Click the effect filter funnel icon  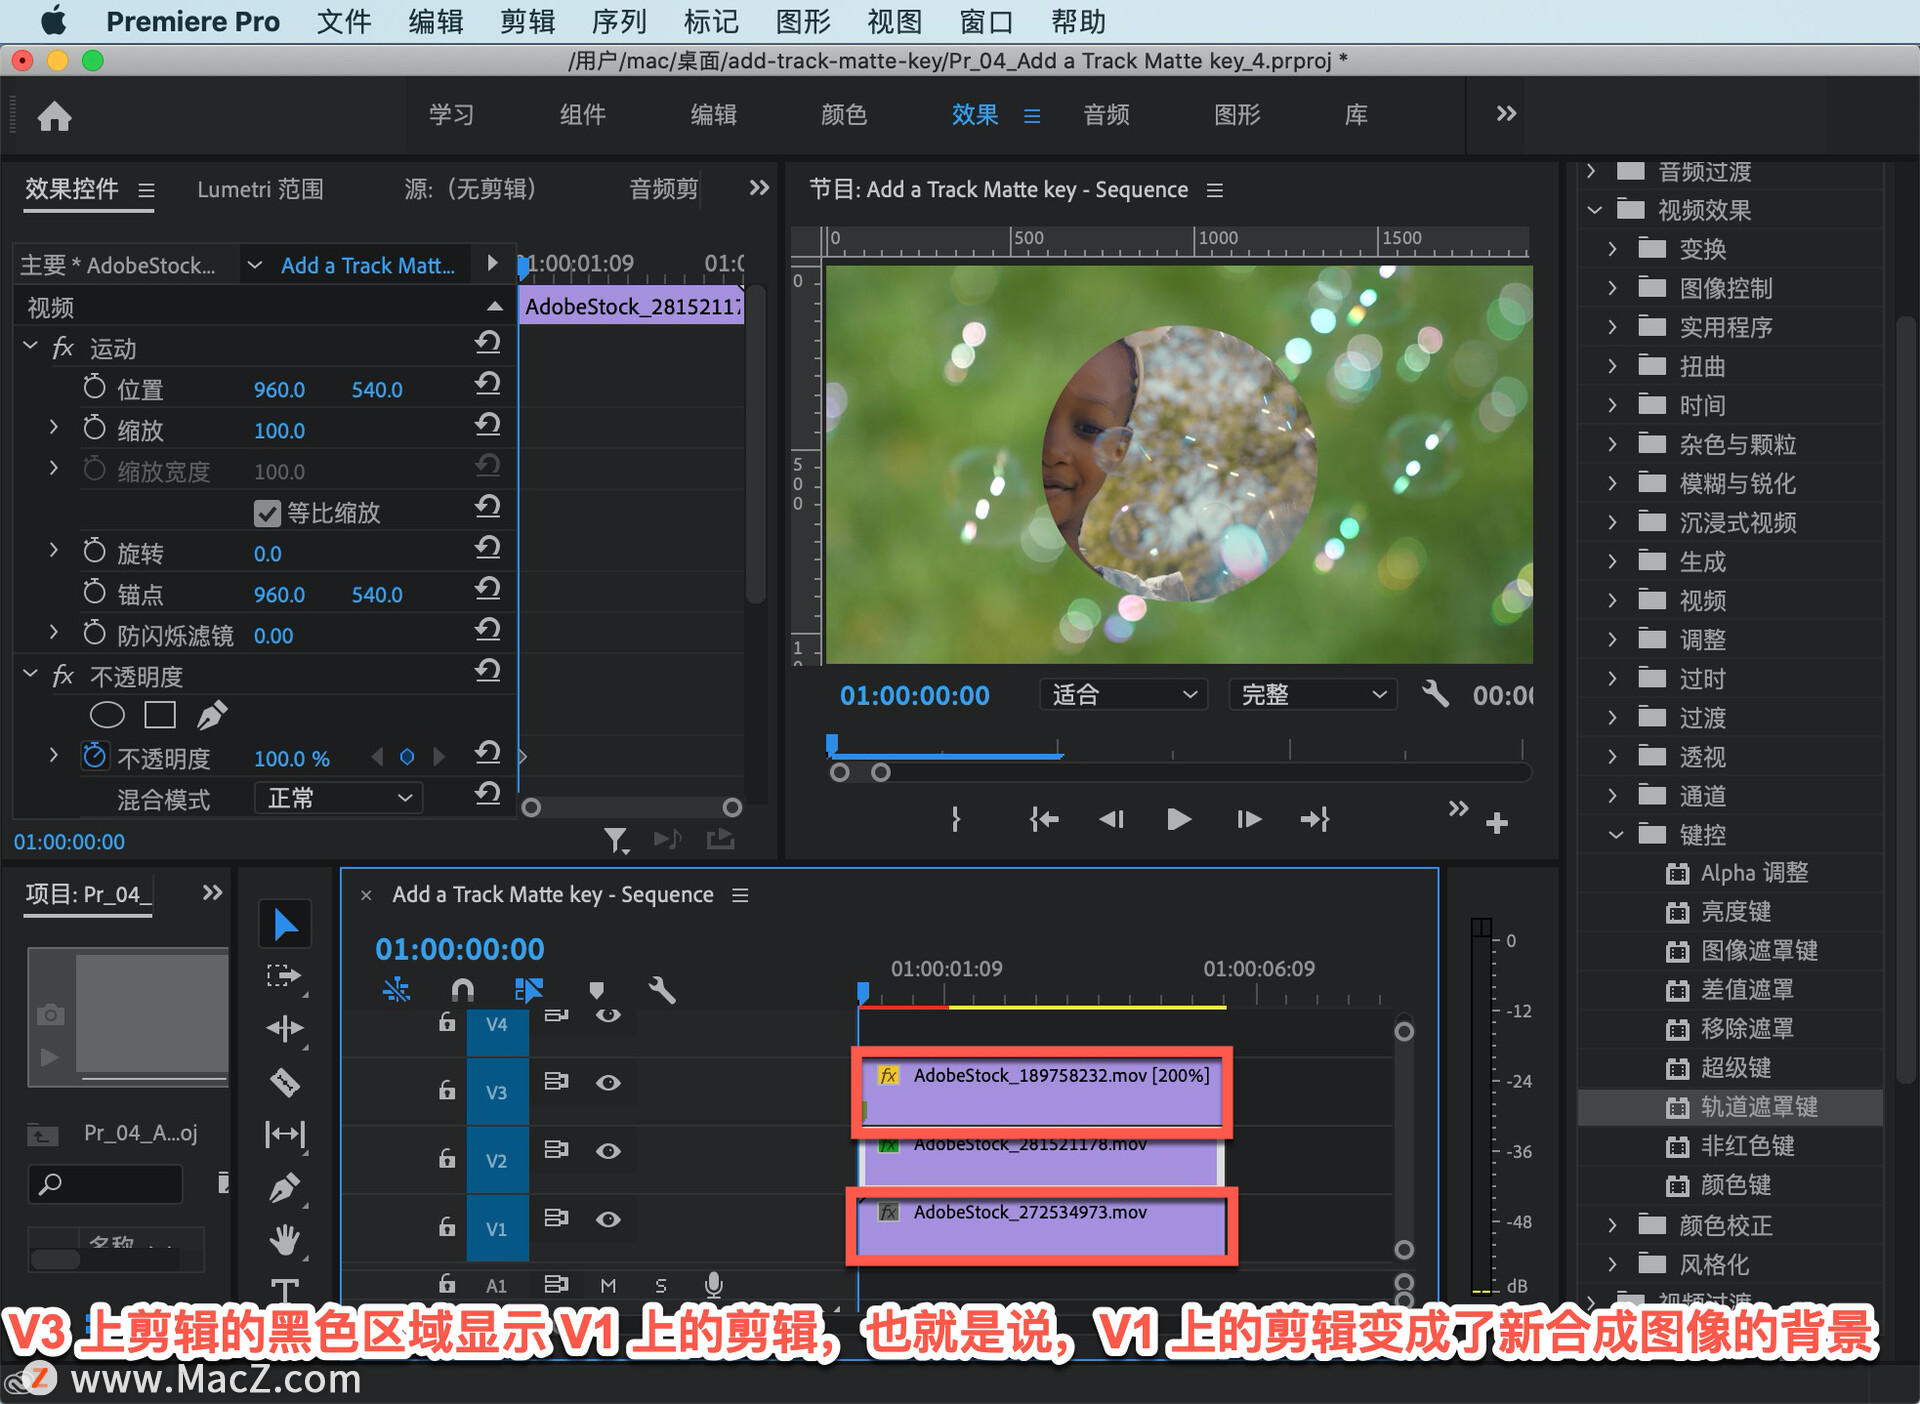point(616,840)
